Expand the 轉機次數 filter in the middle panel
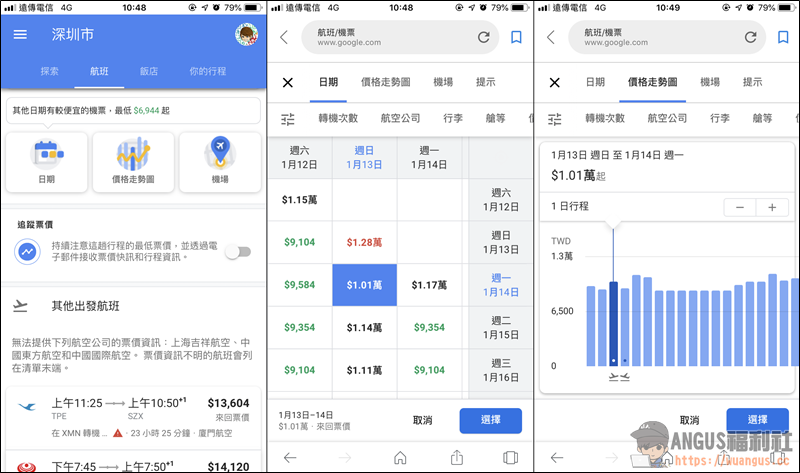 click(x=347, y=119)
